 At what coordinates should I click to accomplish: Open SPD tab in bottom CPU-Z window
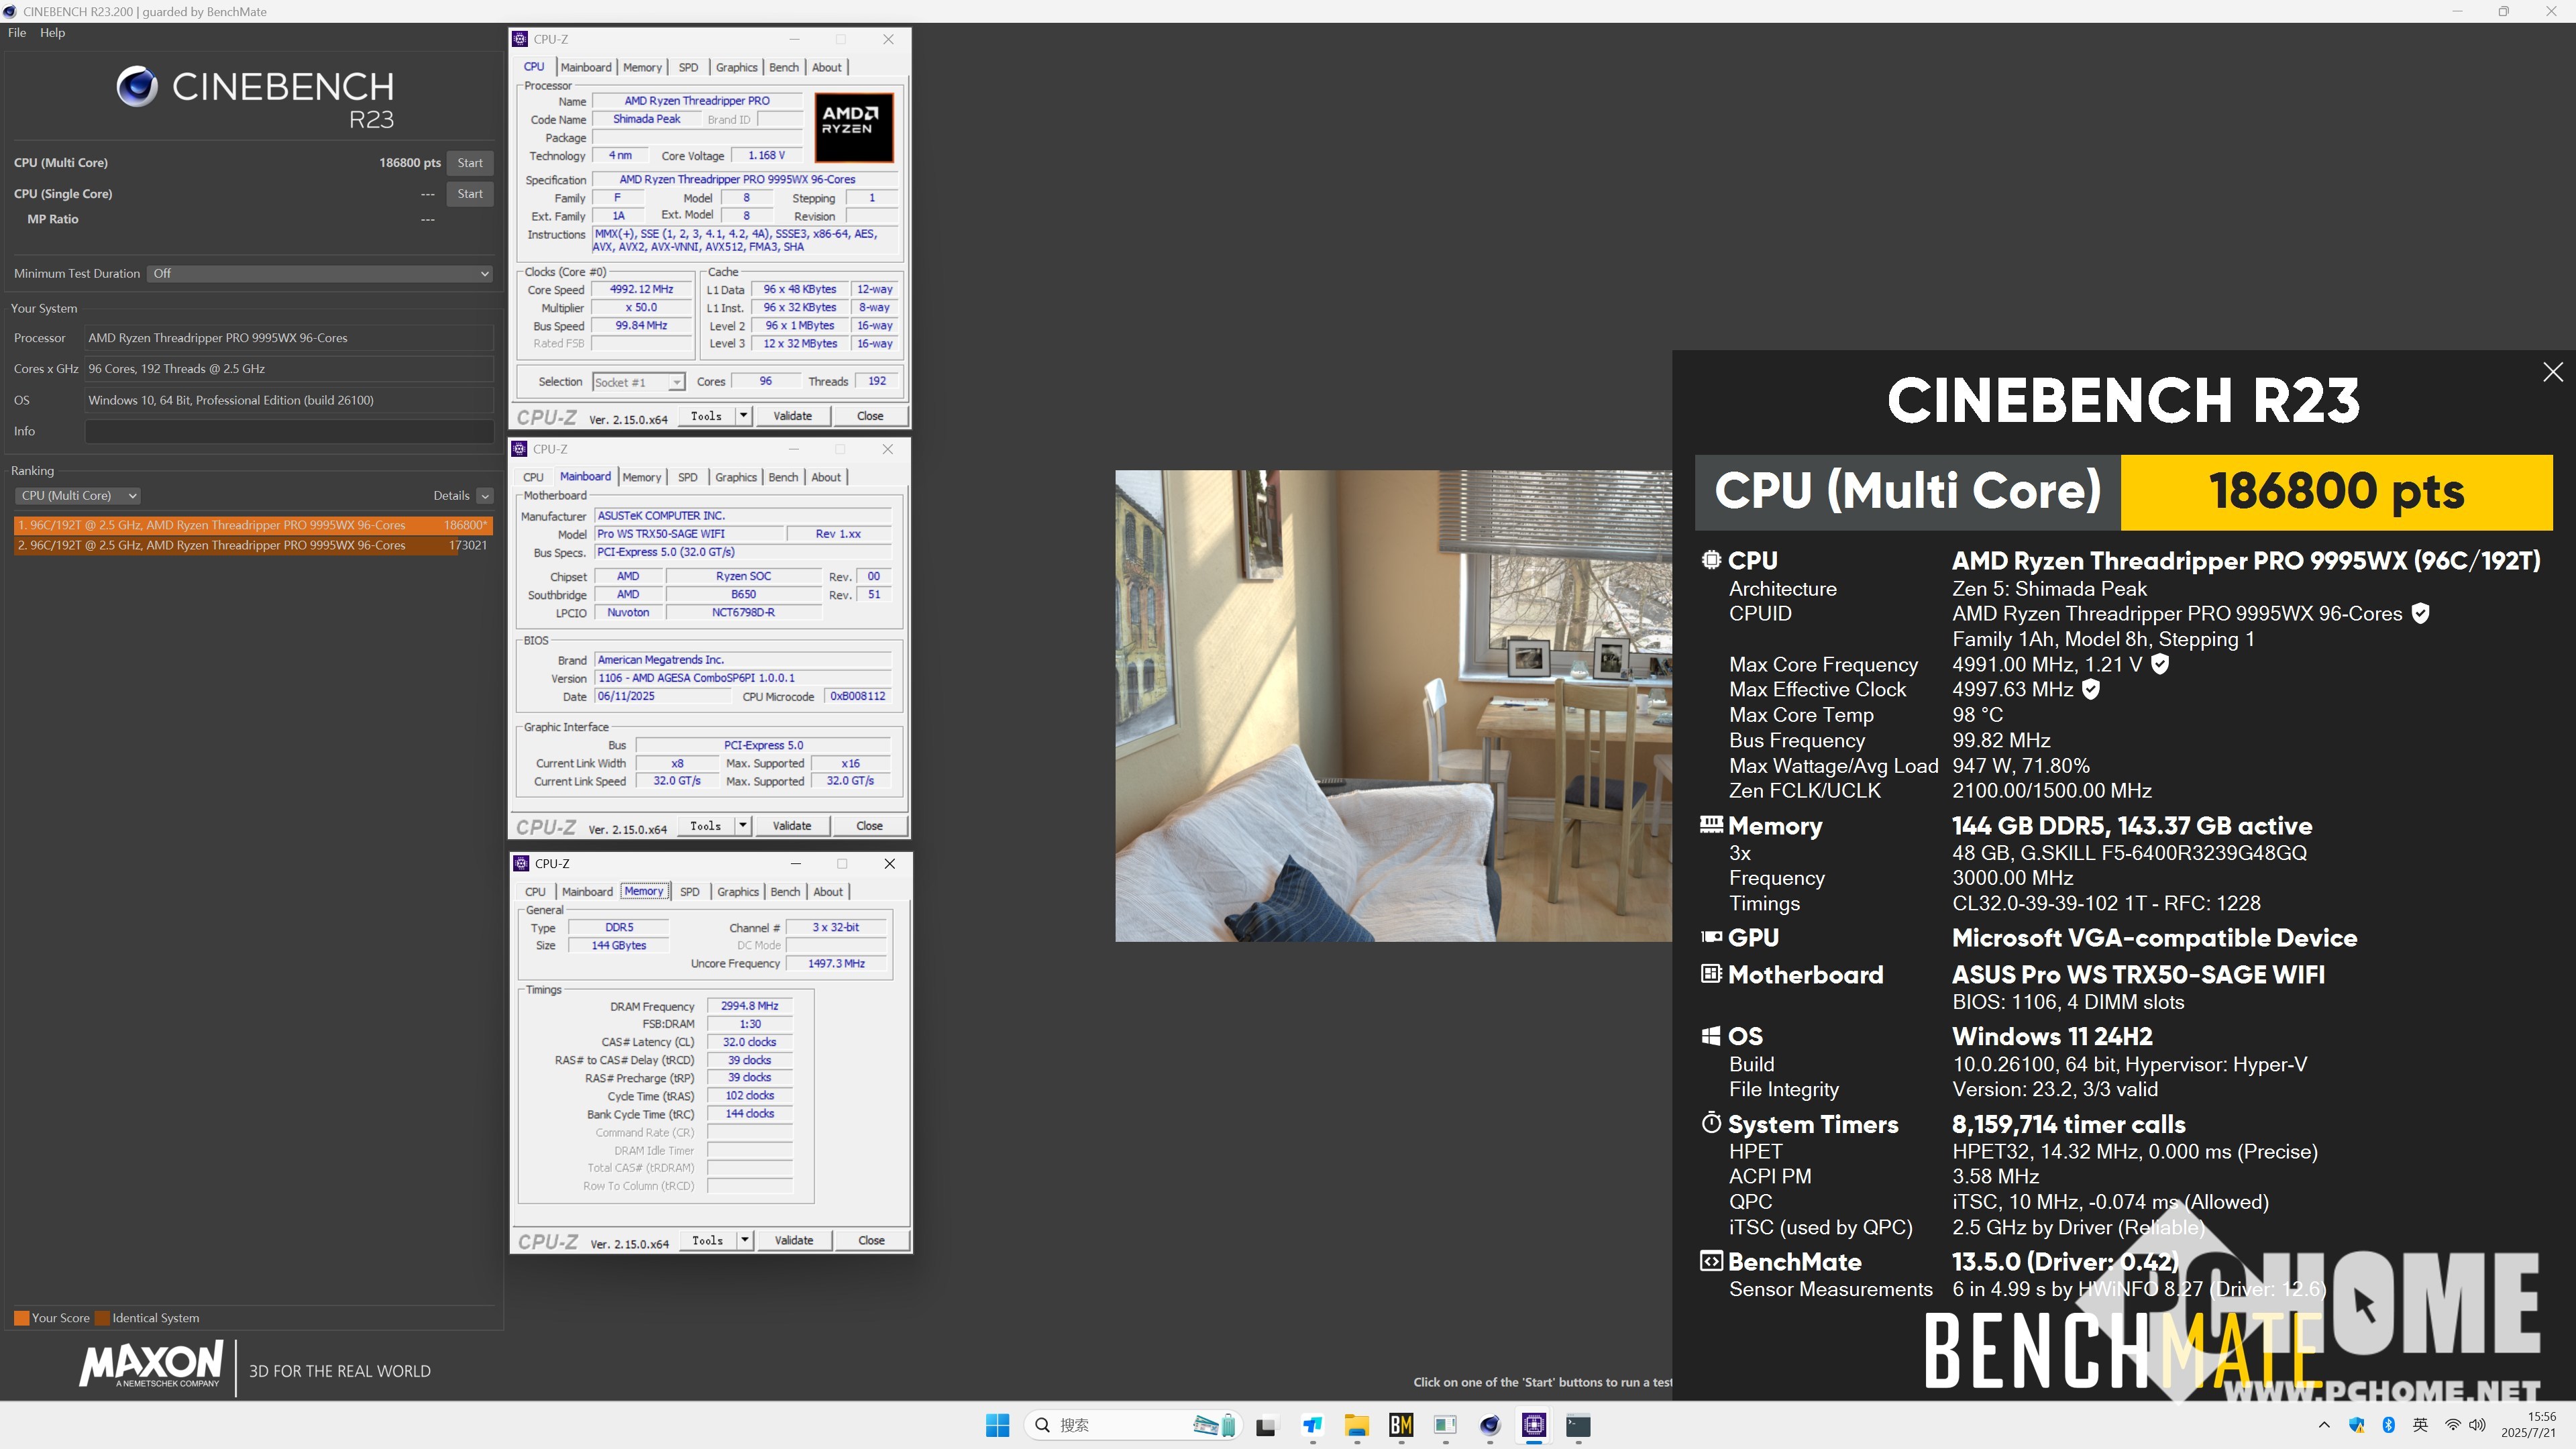pyautogui.click(x=690, y=891)
